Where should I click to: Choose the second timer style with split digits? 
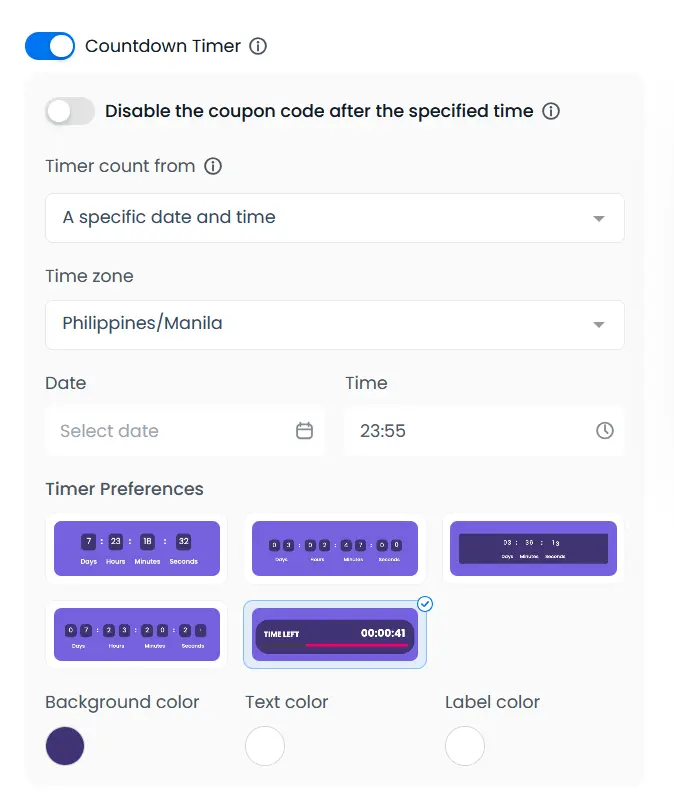click(335, 548)
